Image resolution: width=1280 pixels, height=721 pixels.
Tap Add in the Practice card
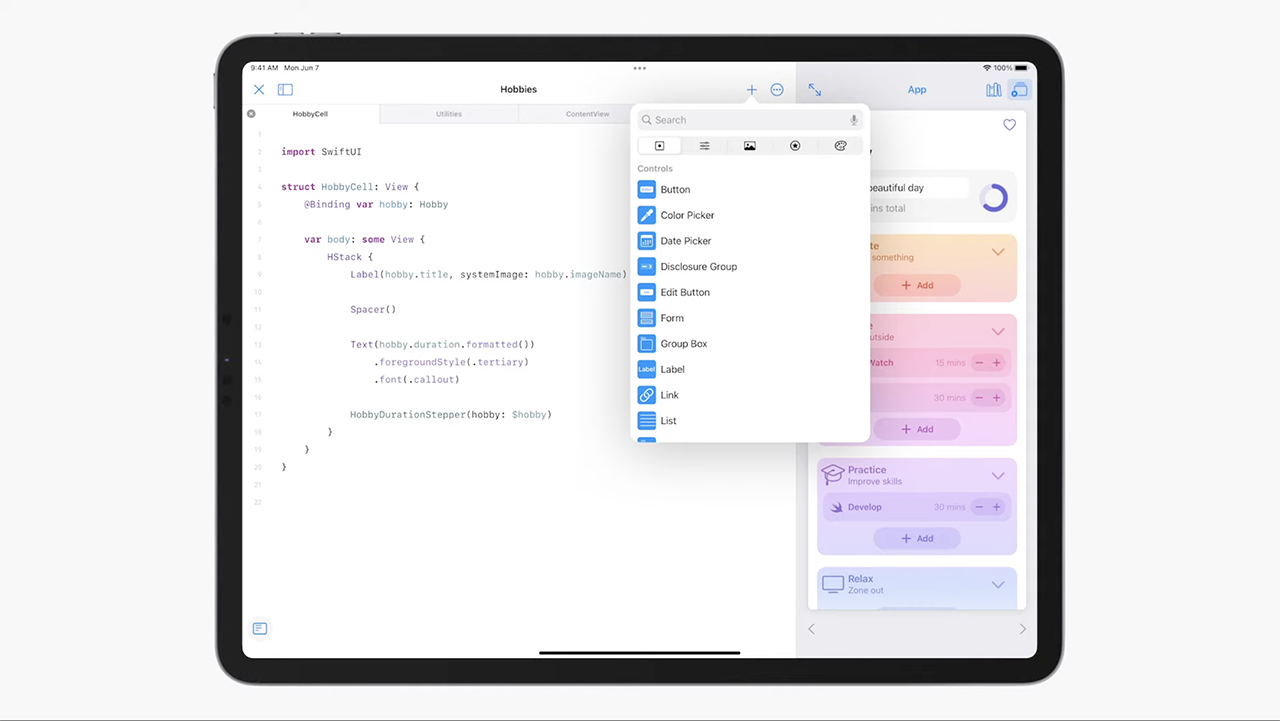pos(917,538)
